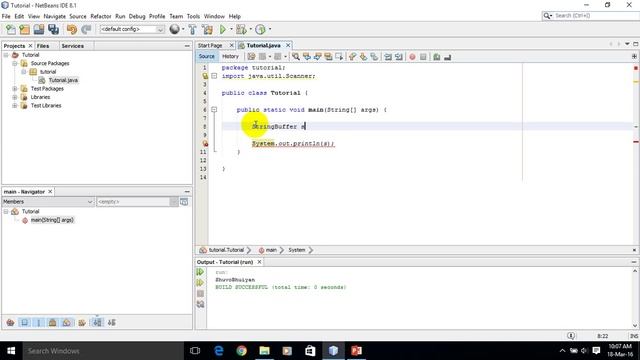Toggle Sort by Source in Navigator
Screen dimensions: 640x360
pos(112,323)
